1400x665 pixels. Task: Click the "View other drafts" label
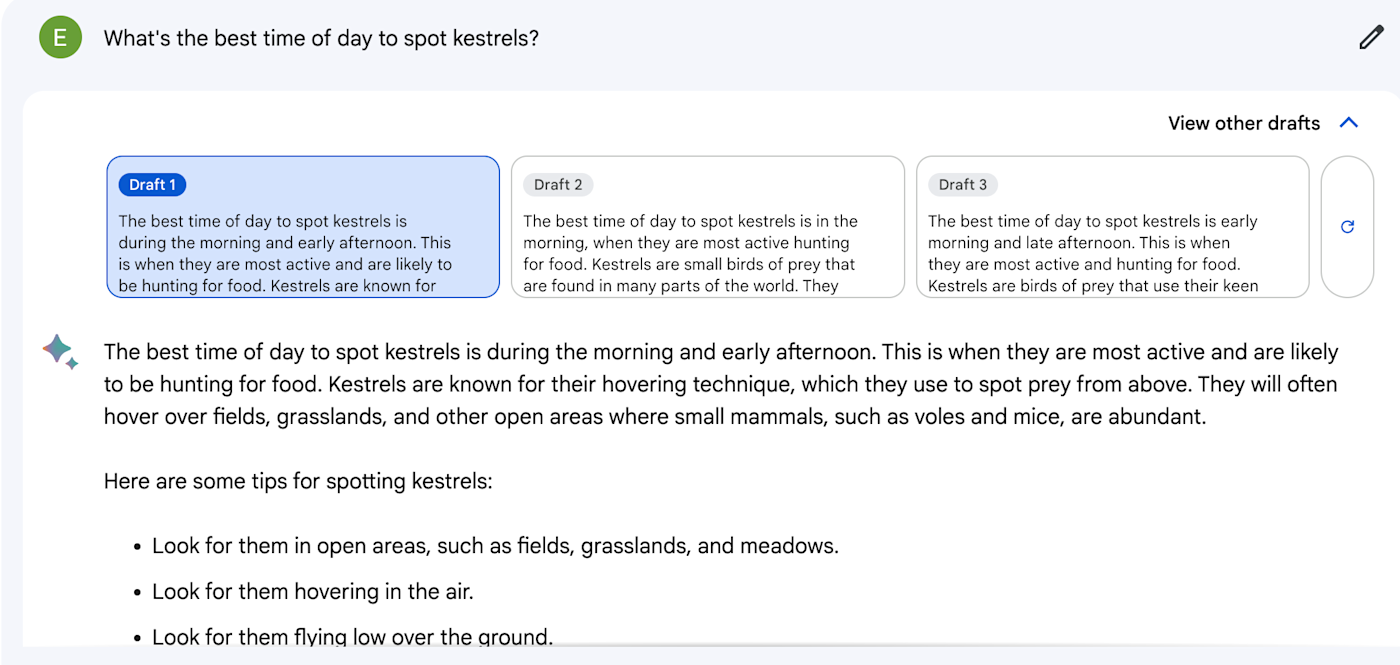tap(1244, 123)
